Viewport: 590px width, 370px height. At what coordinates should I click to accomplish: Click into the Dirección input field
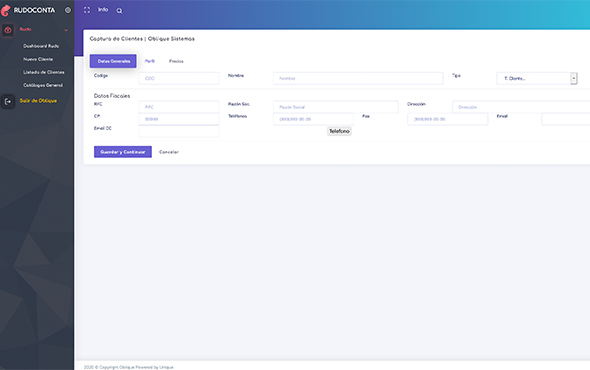(x=521, y=107)
